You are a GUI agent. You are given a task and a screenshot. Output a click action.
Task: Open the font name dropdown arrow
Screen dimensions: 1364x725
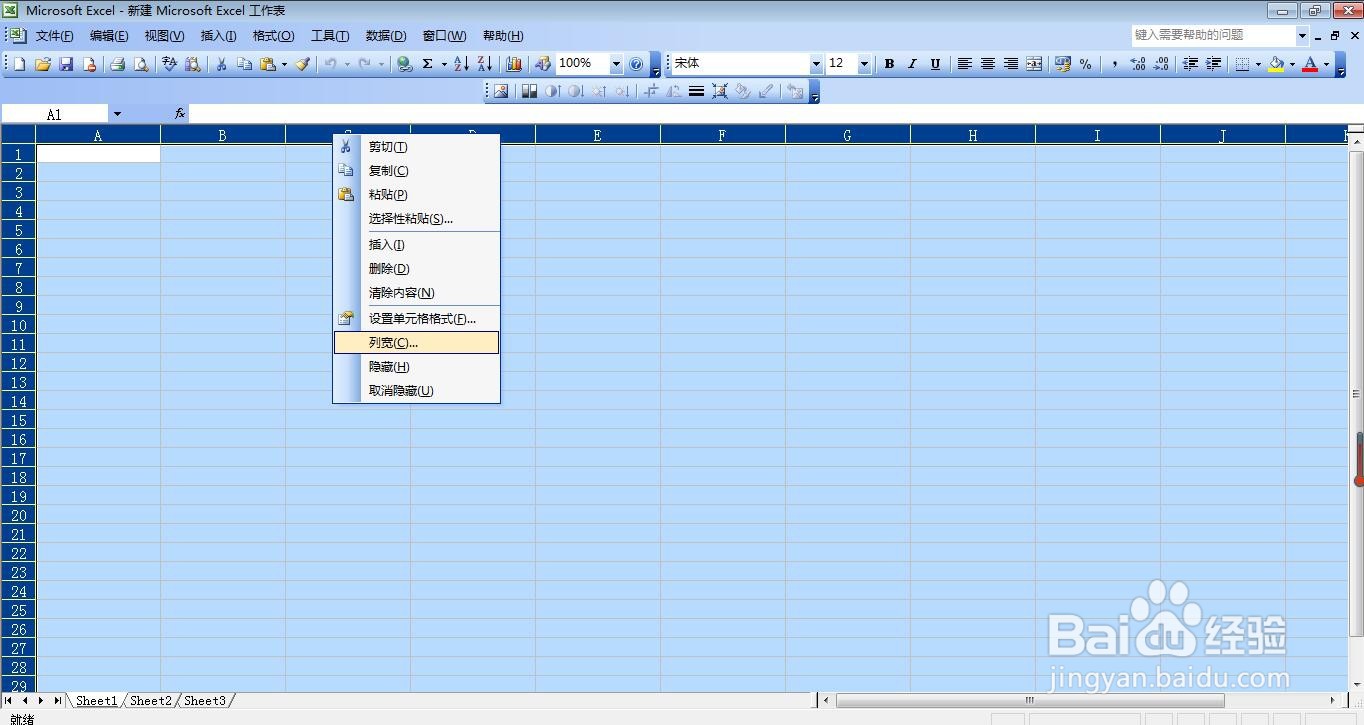tap(816, 64)
